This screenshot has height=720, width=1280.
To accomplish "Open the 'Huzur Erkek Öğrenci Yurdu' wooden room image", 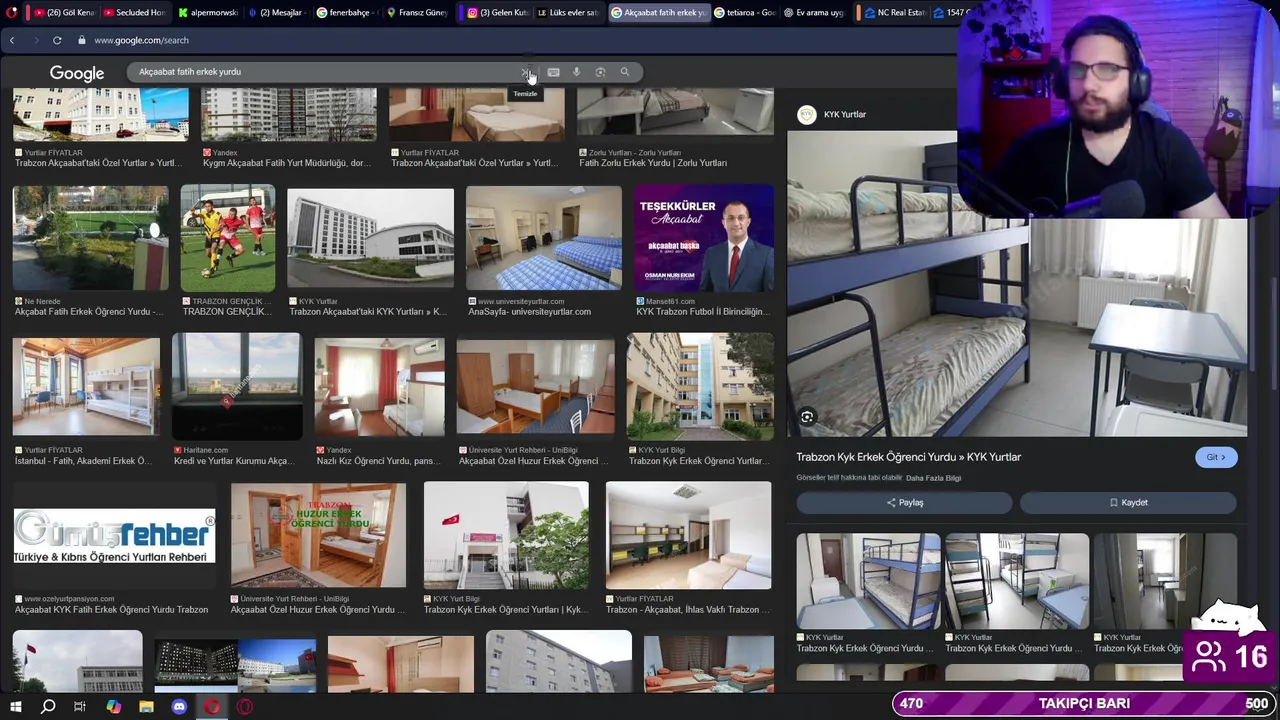I will 318,535.
